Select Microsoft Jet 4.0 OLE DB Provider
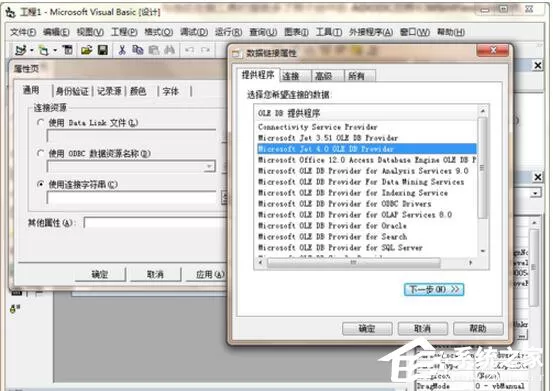The image size is (553, 391). [x=367, y=149]
